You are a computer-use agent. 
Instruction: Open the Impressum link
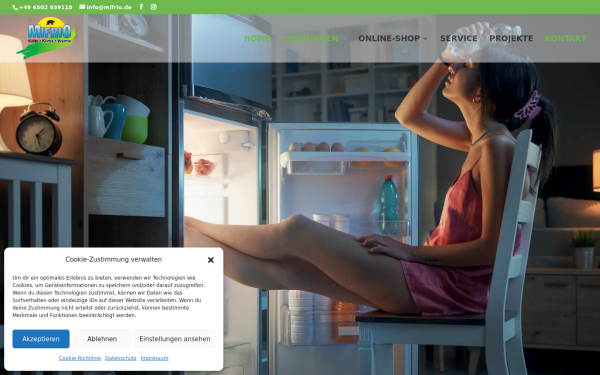(x=155, y=359)
